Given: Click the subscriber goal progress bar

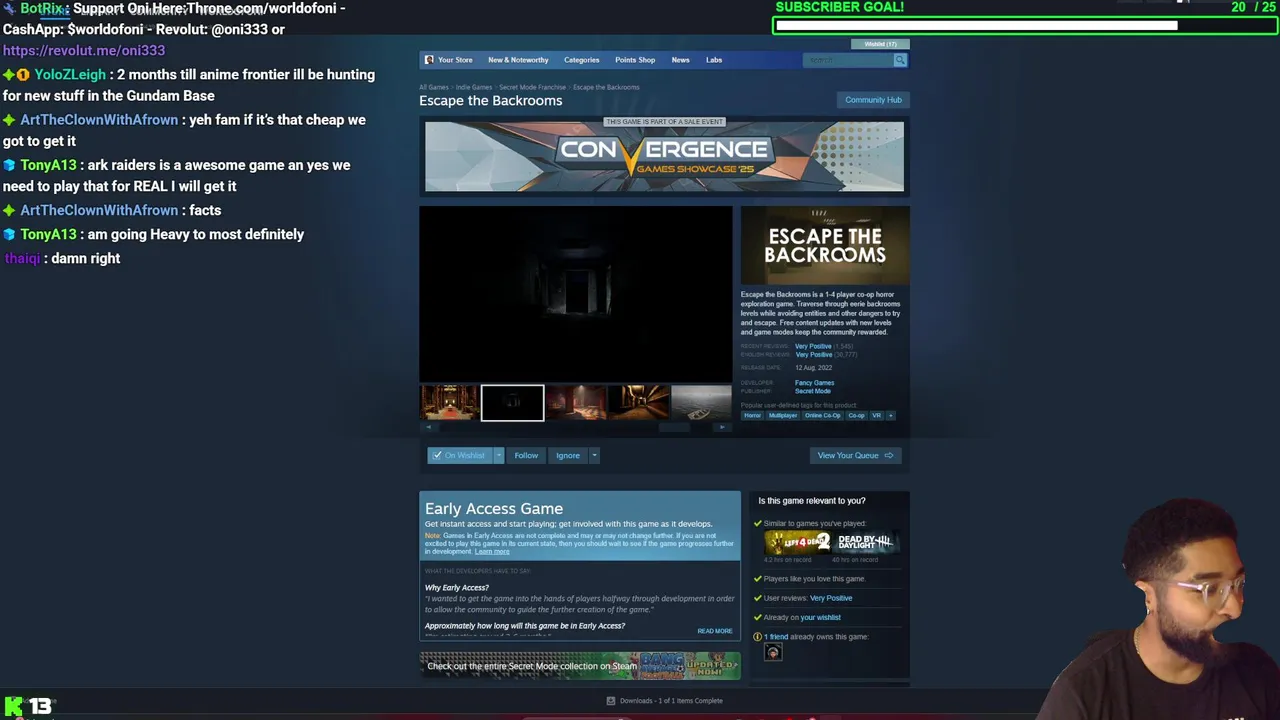Looking at the screenshot, I should pos(1025,25).
